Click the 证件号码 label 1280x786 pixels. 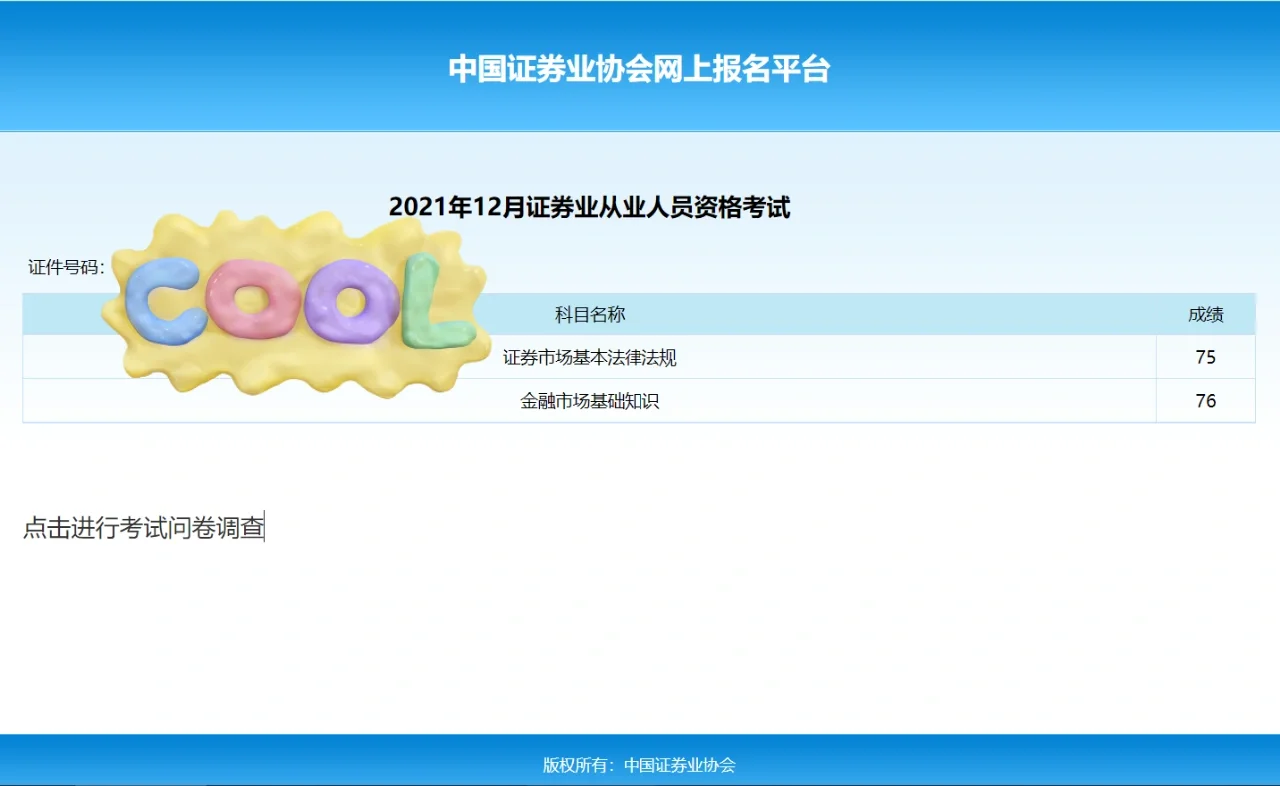(66, 267)
